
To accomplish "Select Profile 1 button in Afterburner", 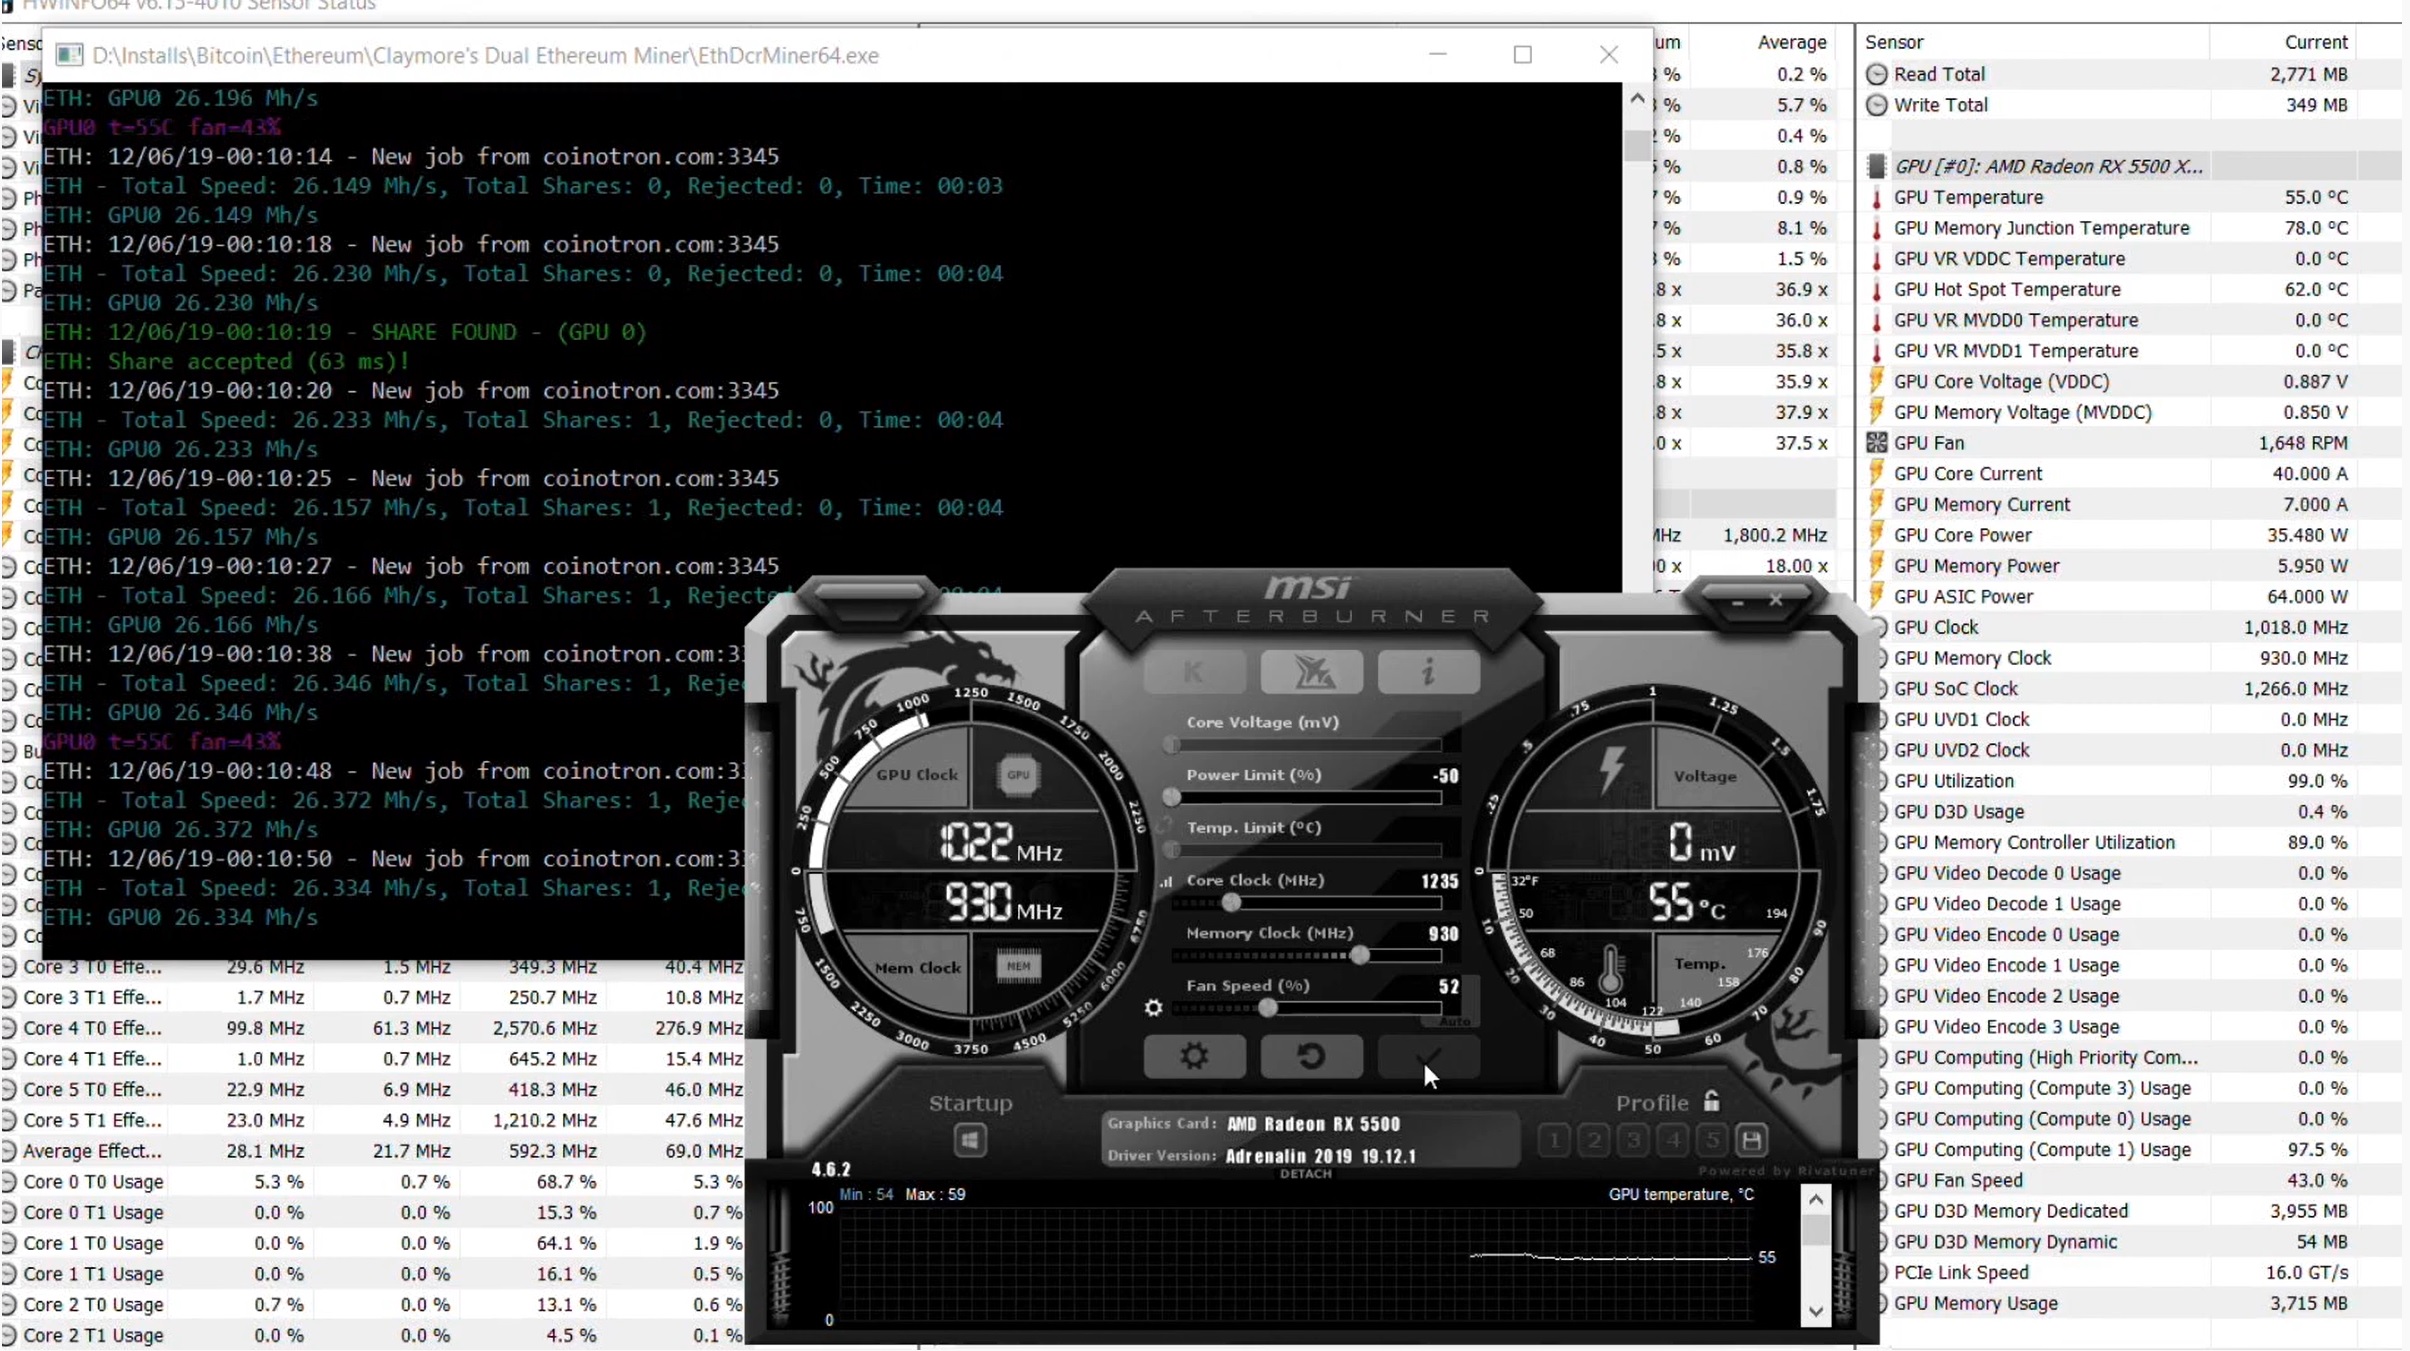I will click(1553, 1141).
